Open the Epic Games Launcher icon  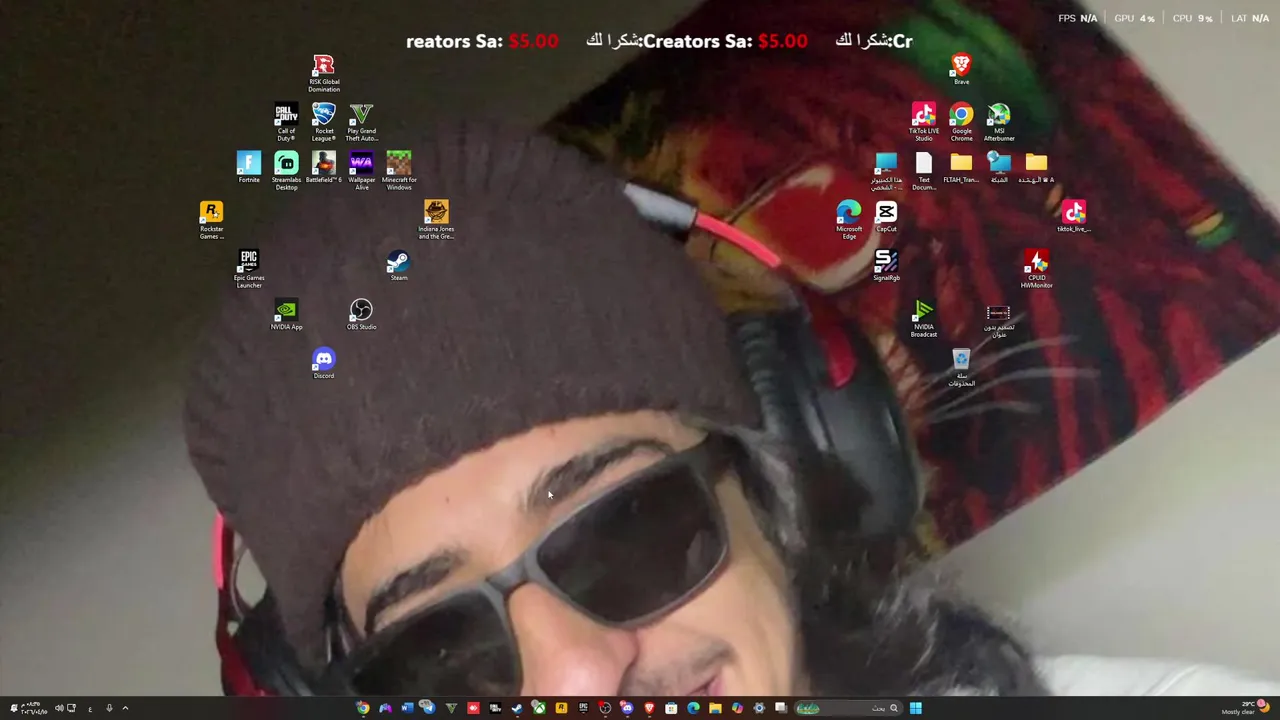248,269
